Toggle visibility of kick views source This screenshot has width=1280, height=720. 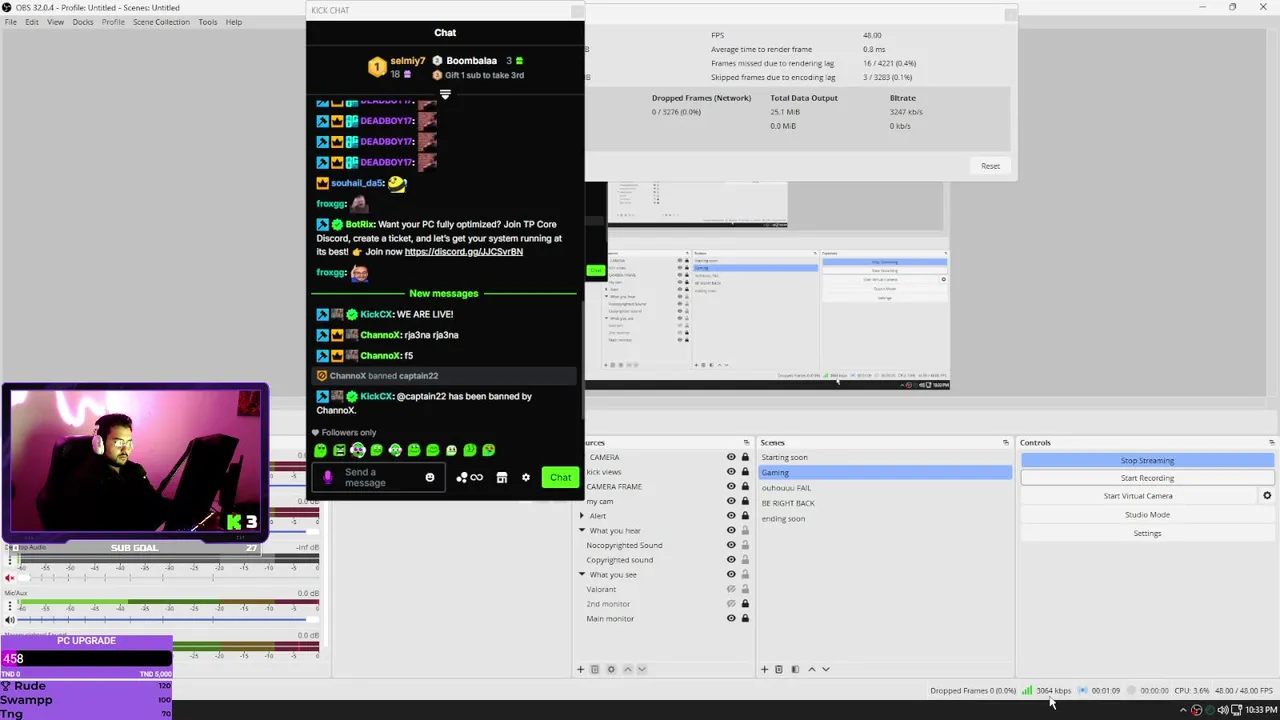[731, 472]
